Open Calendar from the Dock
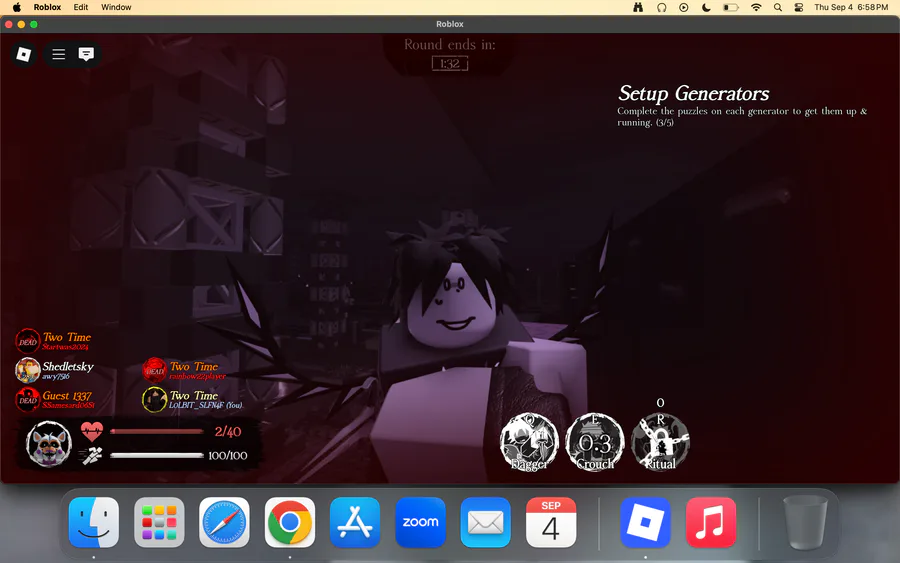 (x=551, y=522)
